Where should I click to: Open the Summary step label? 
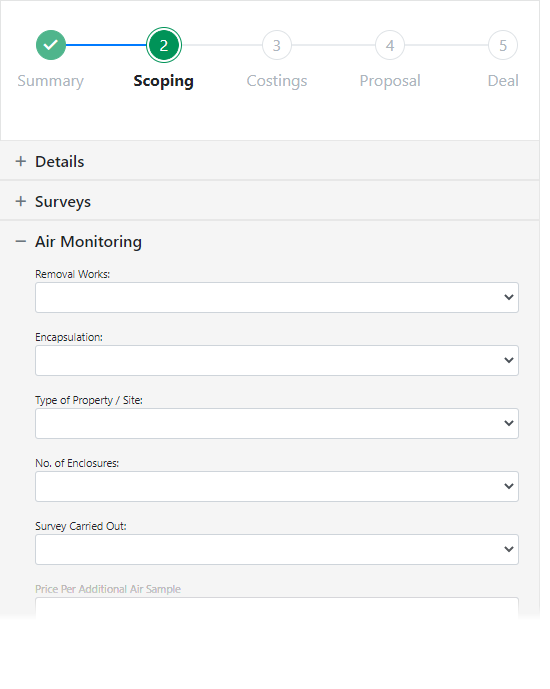point(51,81)
